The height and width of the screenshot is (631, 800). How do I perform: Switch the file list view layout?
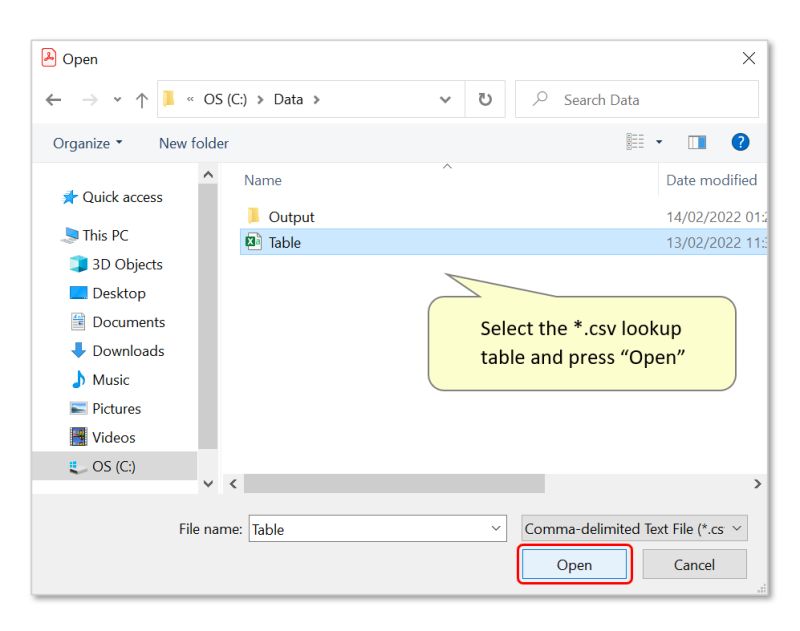[636, 141]
